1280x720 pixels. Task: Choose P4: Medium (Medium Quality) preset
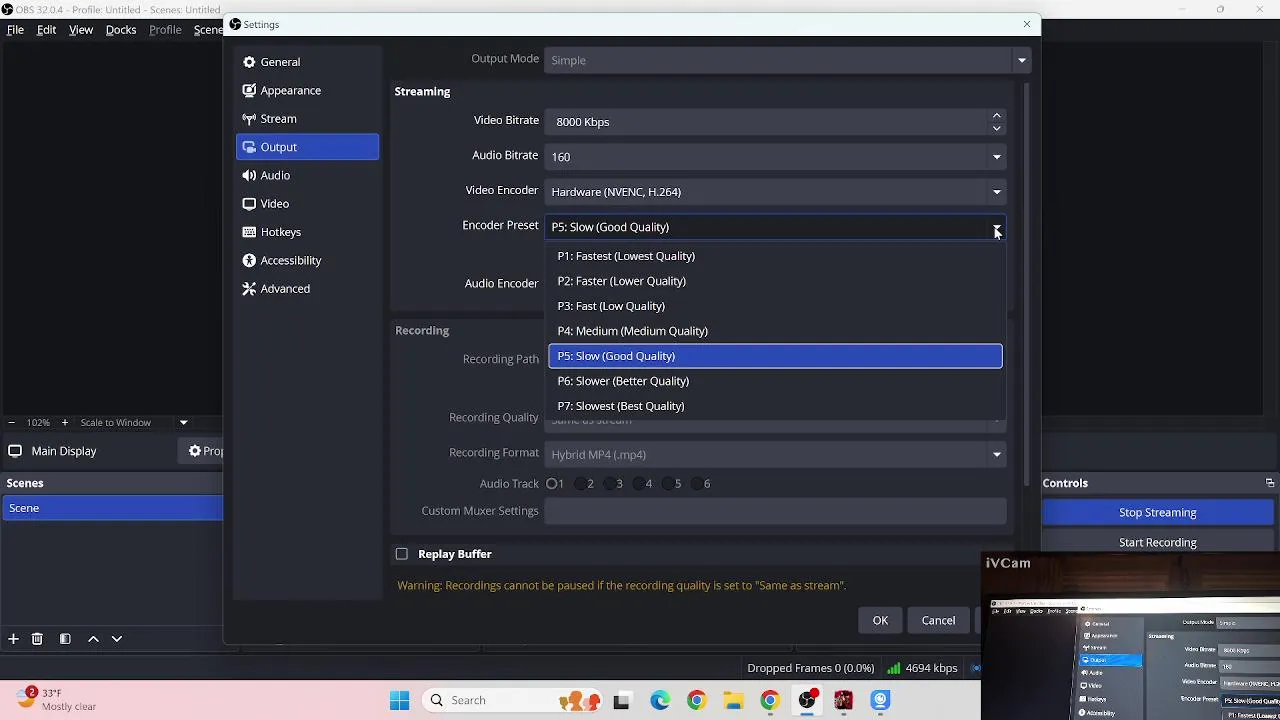point(775,331)
